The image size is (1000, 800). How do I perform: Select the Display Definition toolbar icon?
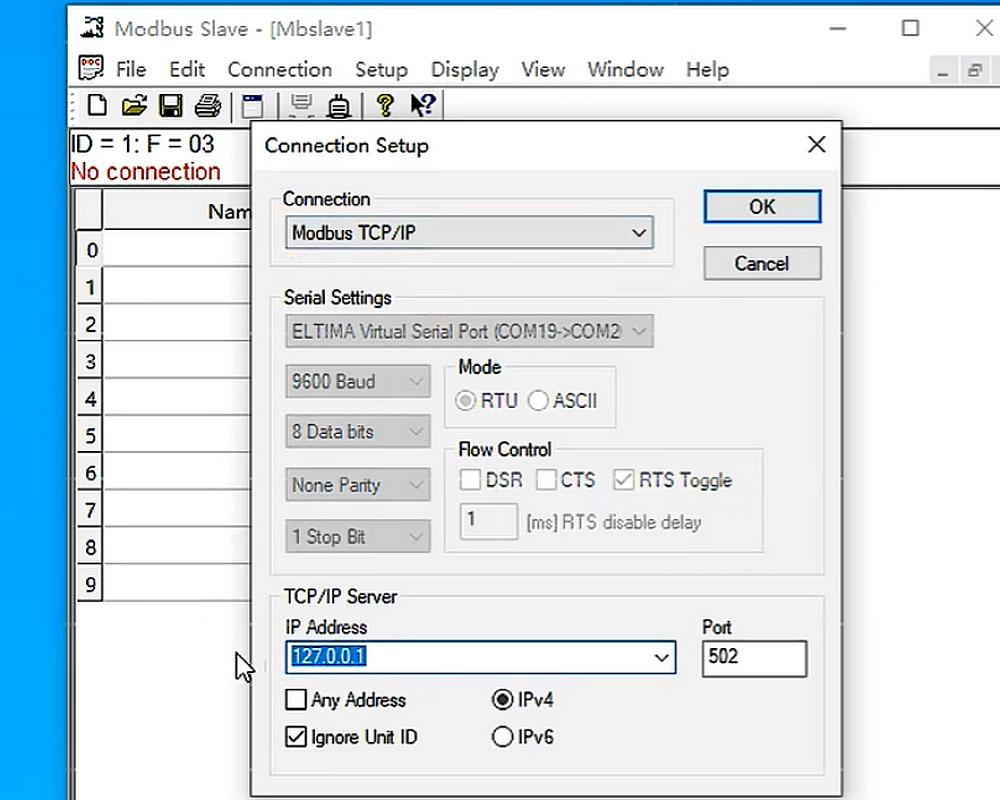pyautogui.click(x=251, y=105)
